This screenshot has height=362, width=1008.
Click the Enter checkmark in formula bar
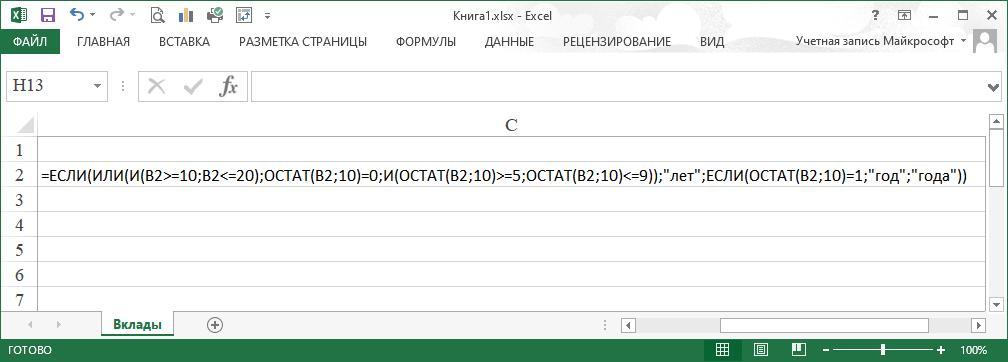pyautogui.click(x=192, y=86)
